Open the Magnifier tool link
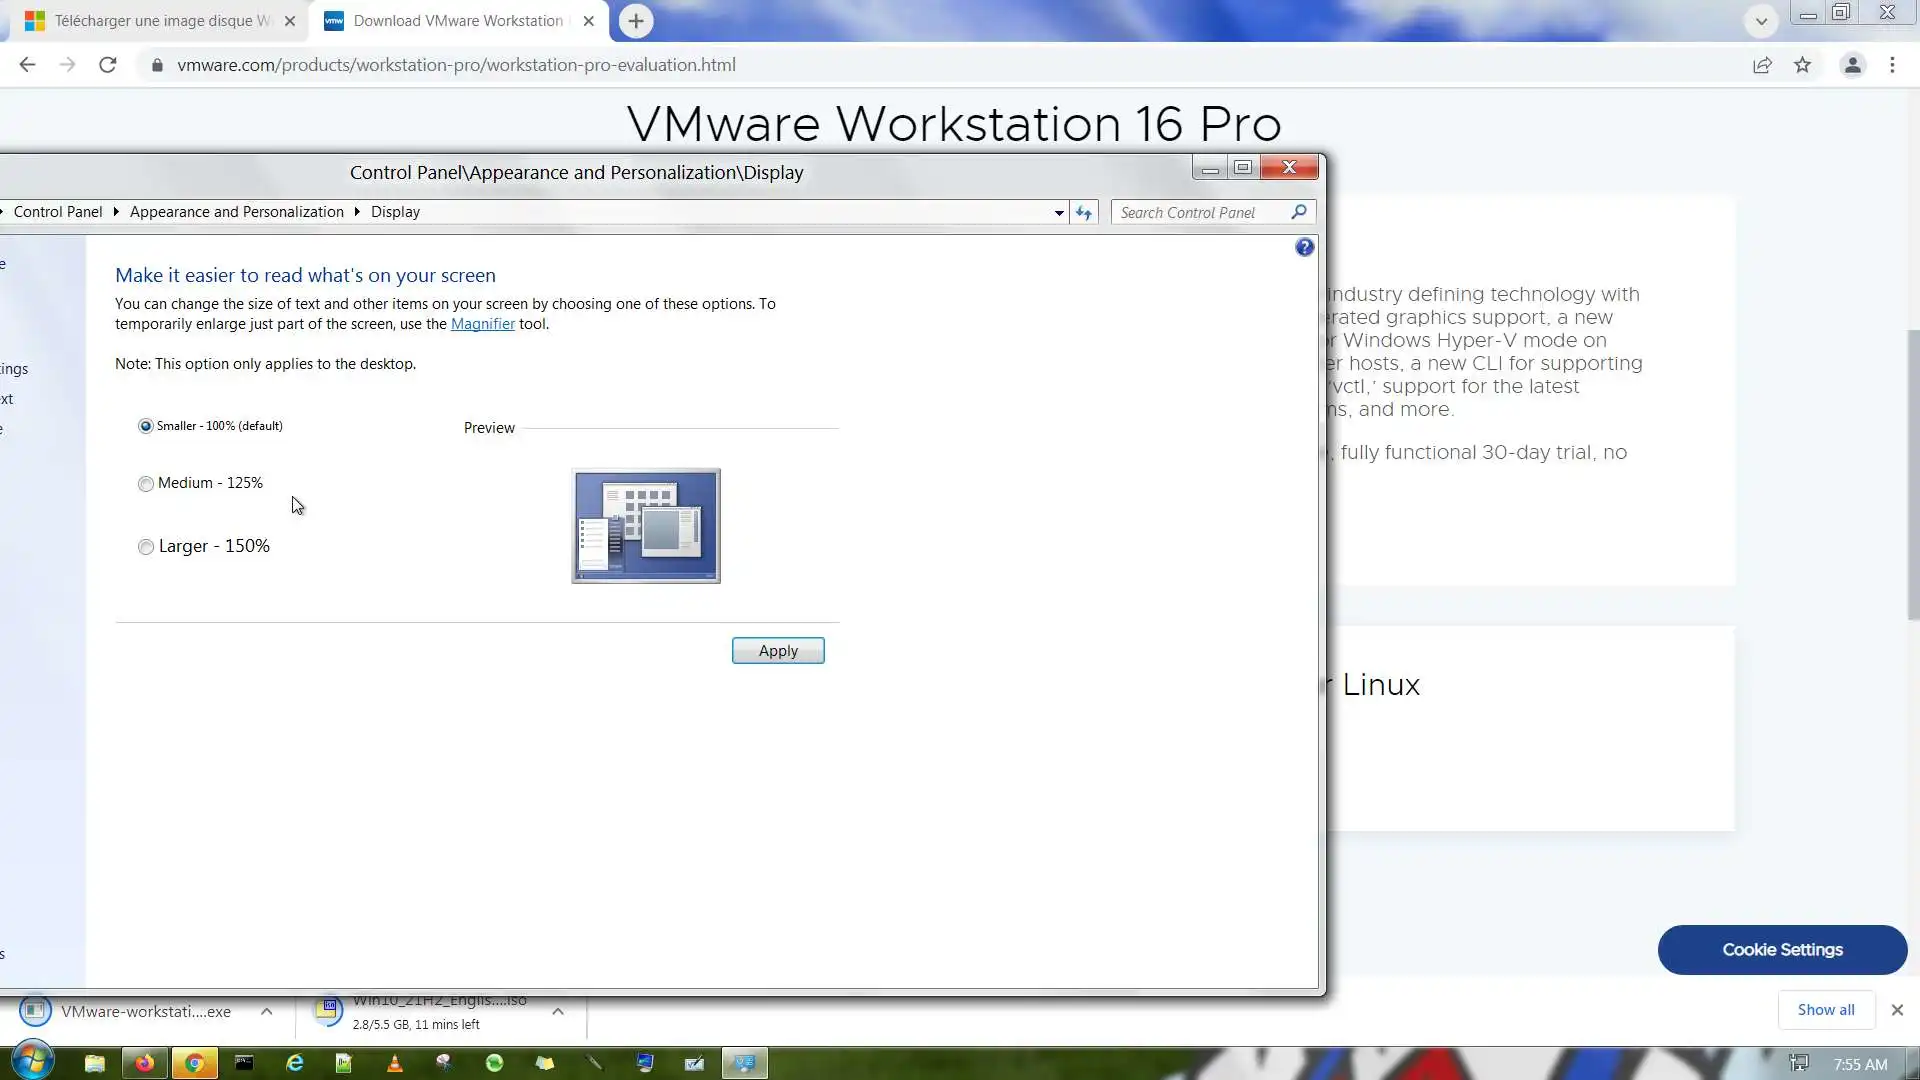 (482, 324)
